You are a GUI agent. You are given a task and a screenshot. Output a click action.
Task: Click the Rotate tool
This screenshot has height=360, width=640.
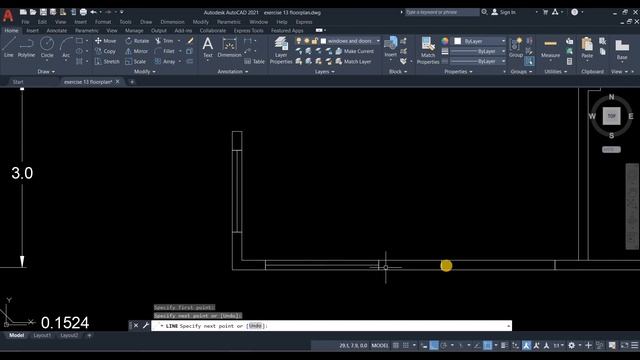point(137,41)
